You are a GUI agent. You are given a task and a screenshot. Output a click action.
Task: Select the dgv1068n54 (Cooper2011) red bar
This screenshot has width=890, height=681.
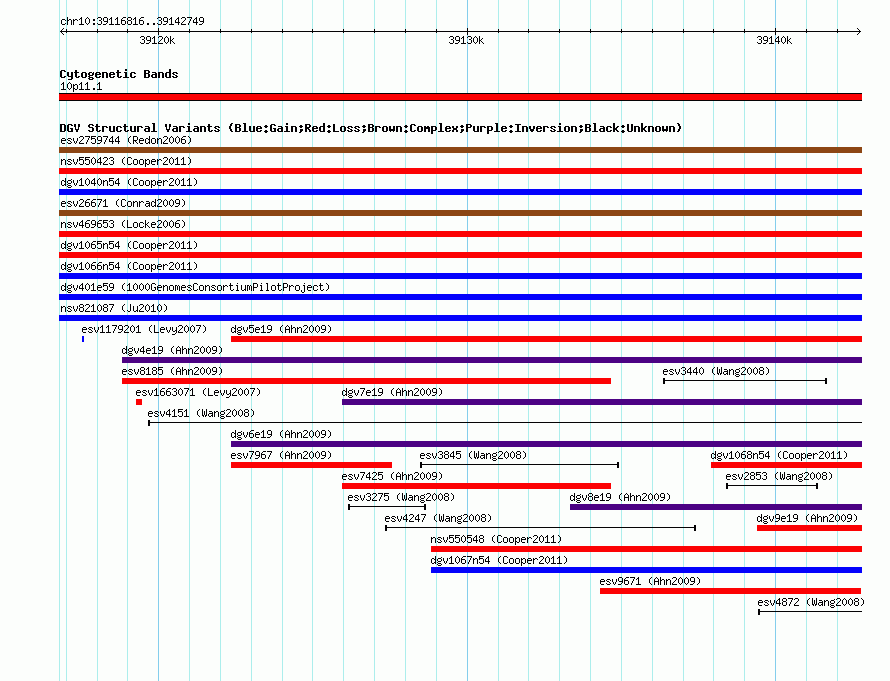[787, 465]
